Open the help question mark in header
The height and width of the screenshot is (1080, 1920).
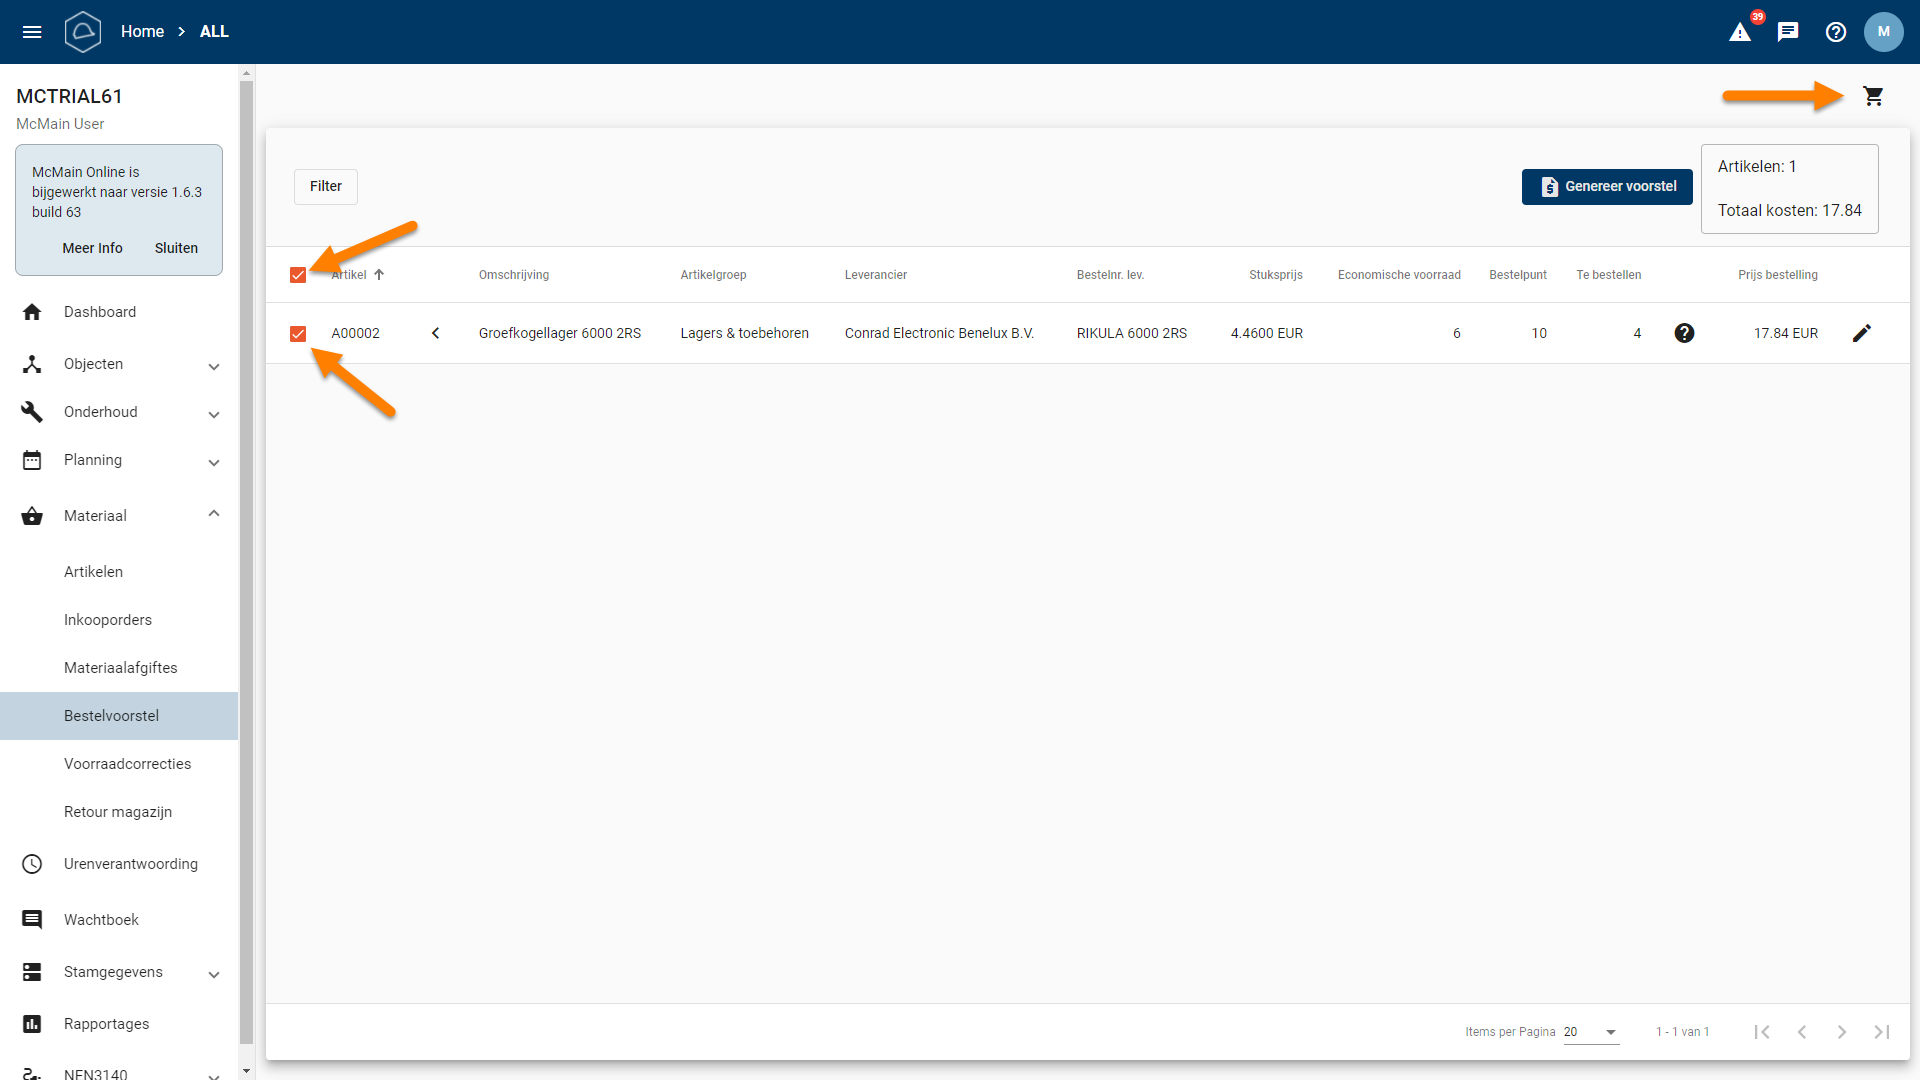coord(1836,32)
